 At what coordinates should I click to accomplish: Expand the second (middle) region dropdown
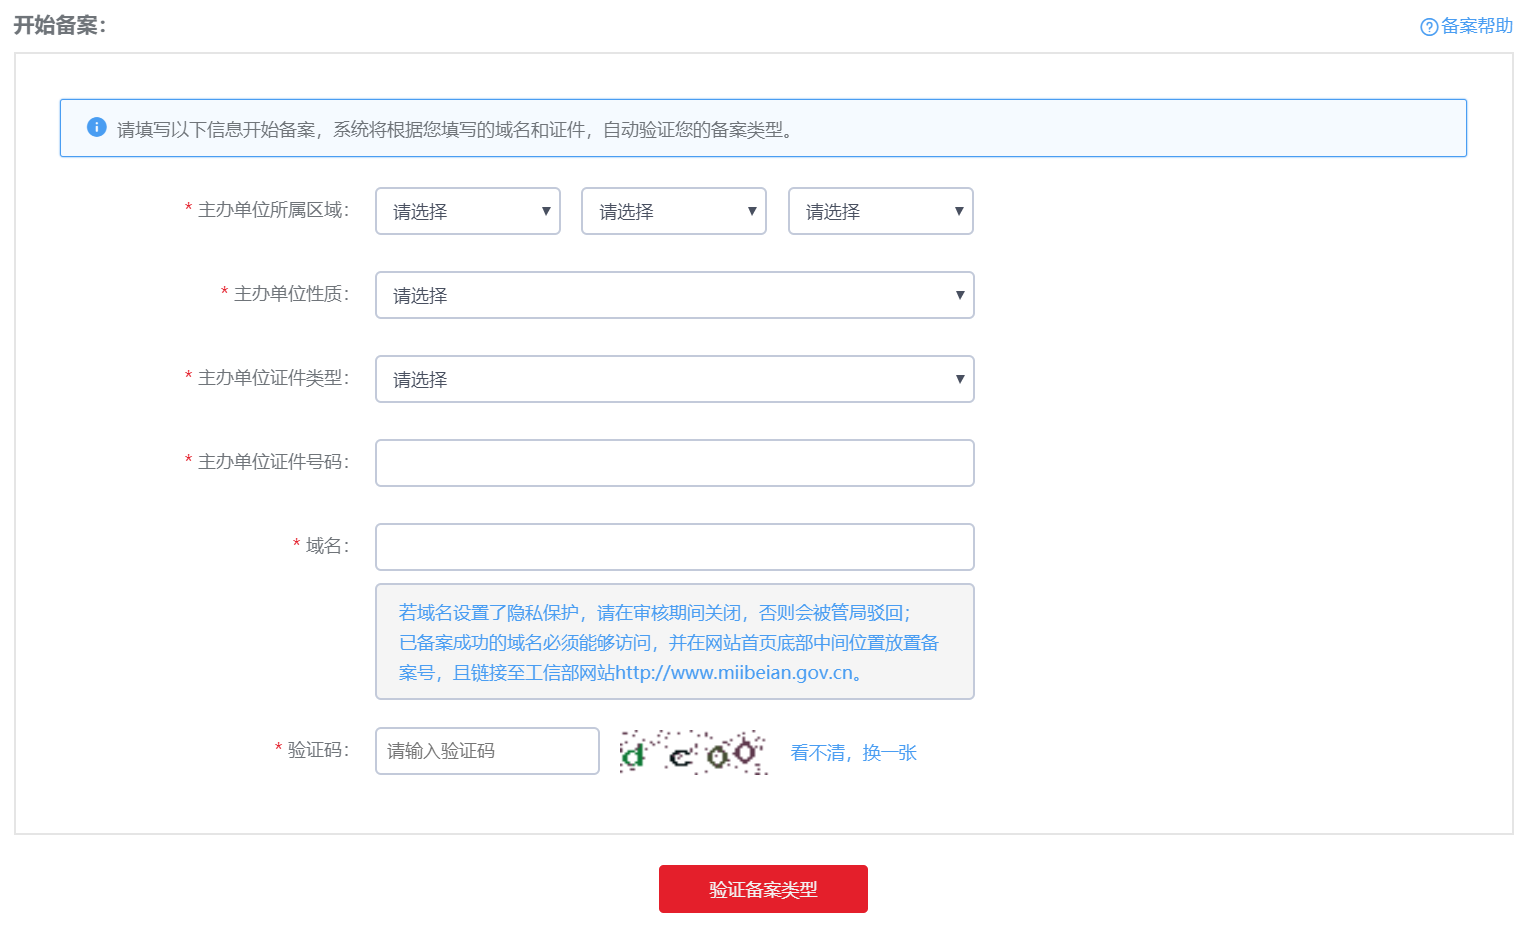coord(673,211)
